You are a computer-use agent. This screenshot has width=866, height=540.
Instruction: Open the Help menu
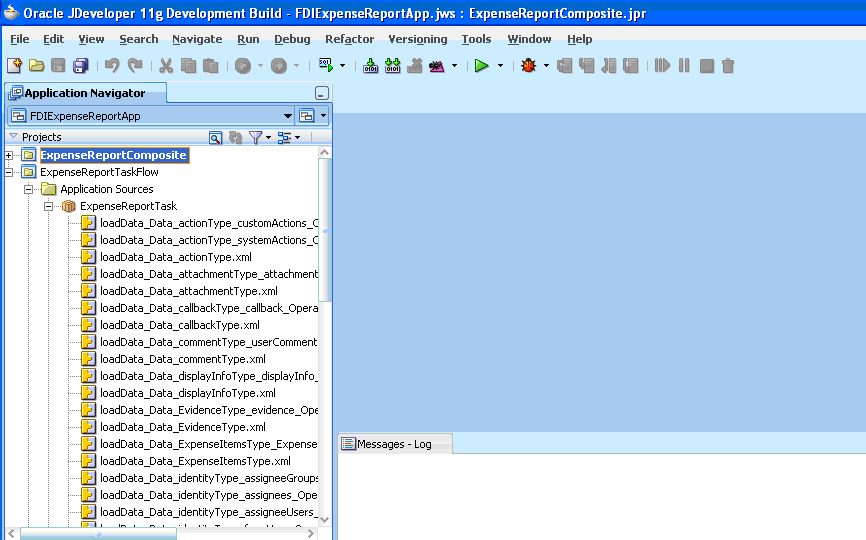click(579, 39)
